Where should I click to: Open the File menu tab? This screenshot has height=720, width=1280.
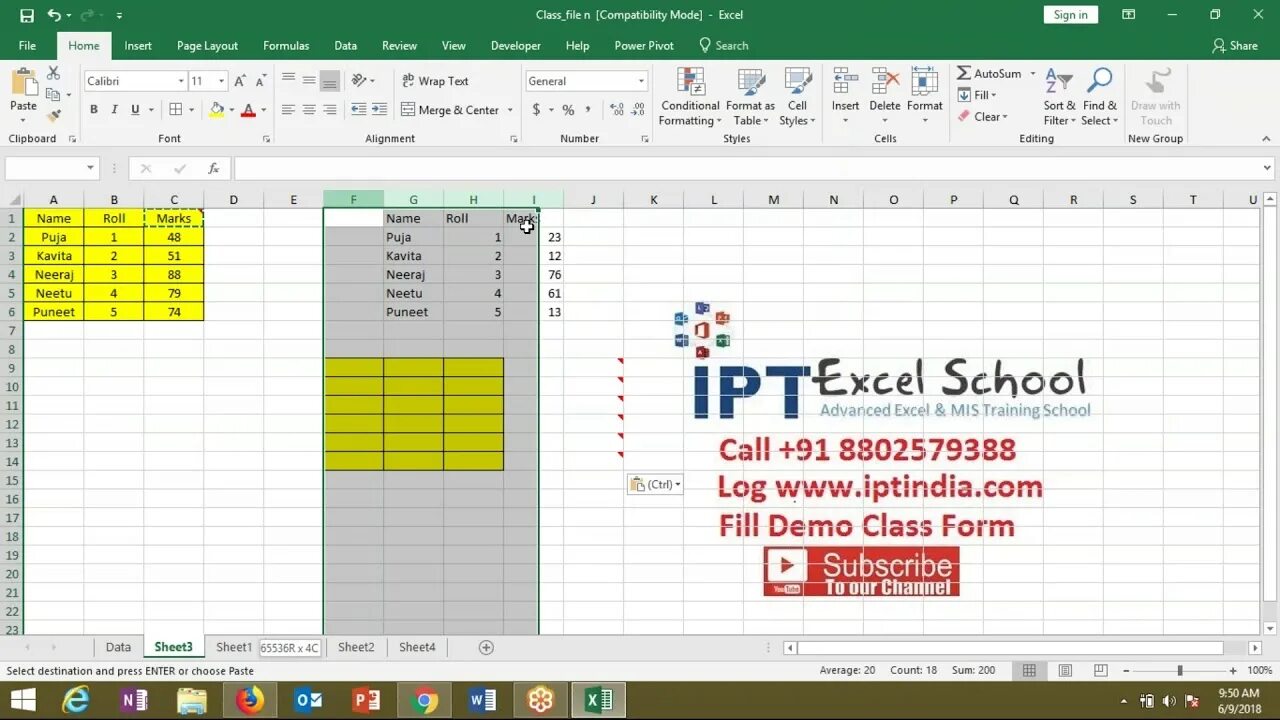click(27, 46)
